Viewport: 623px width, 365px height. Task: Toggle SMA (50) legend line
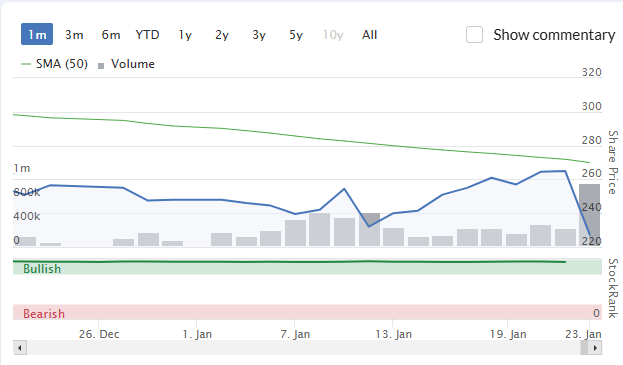point(54,64)
